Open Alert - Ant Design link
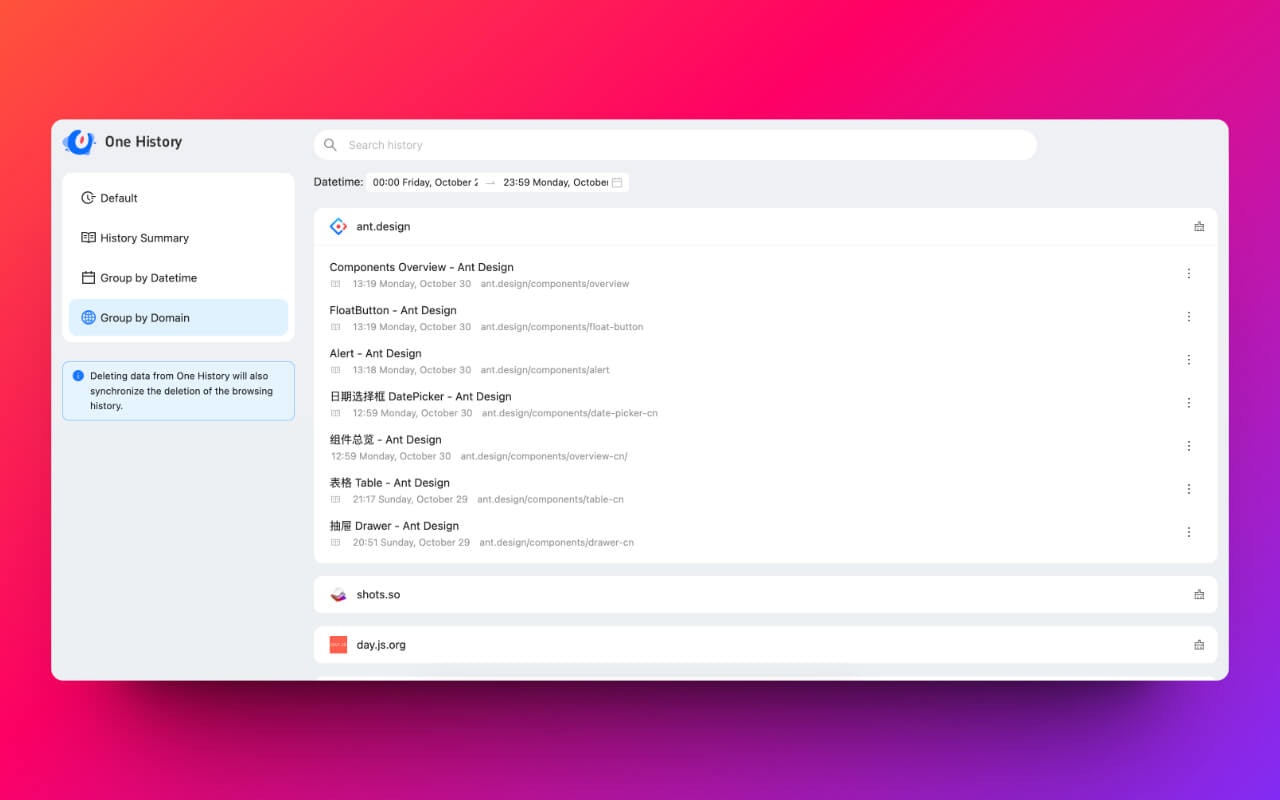This screenshot has height=800, width=1280. pos(375,354)
